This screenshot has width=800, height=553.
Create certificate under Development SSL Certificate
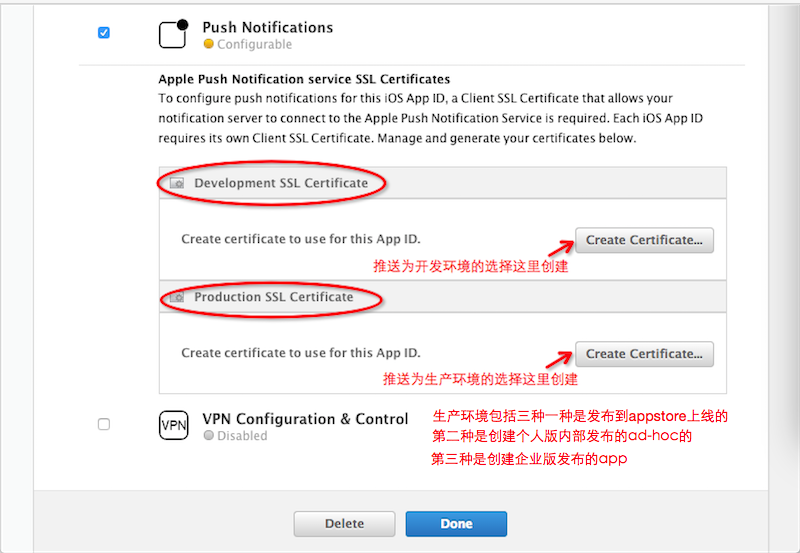pos(644,240)
